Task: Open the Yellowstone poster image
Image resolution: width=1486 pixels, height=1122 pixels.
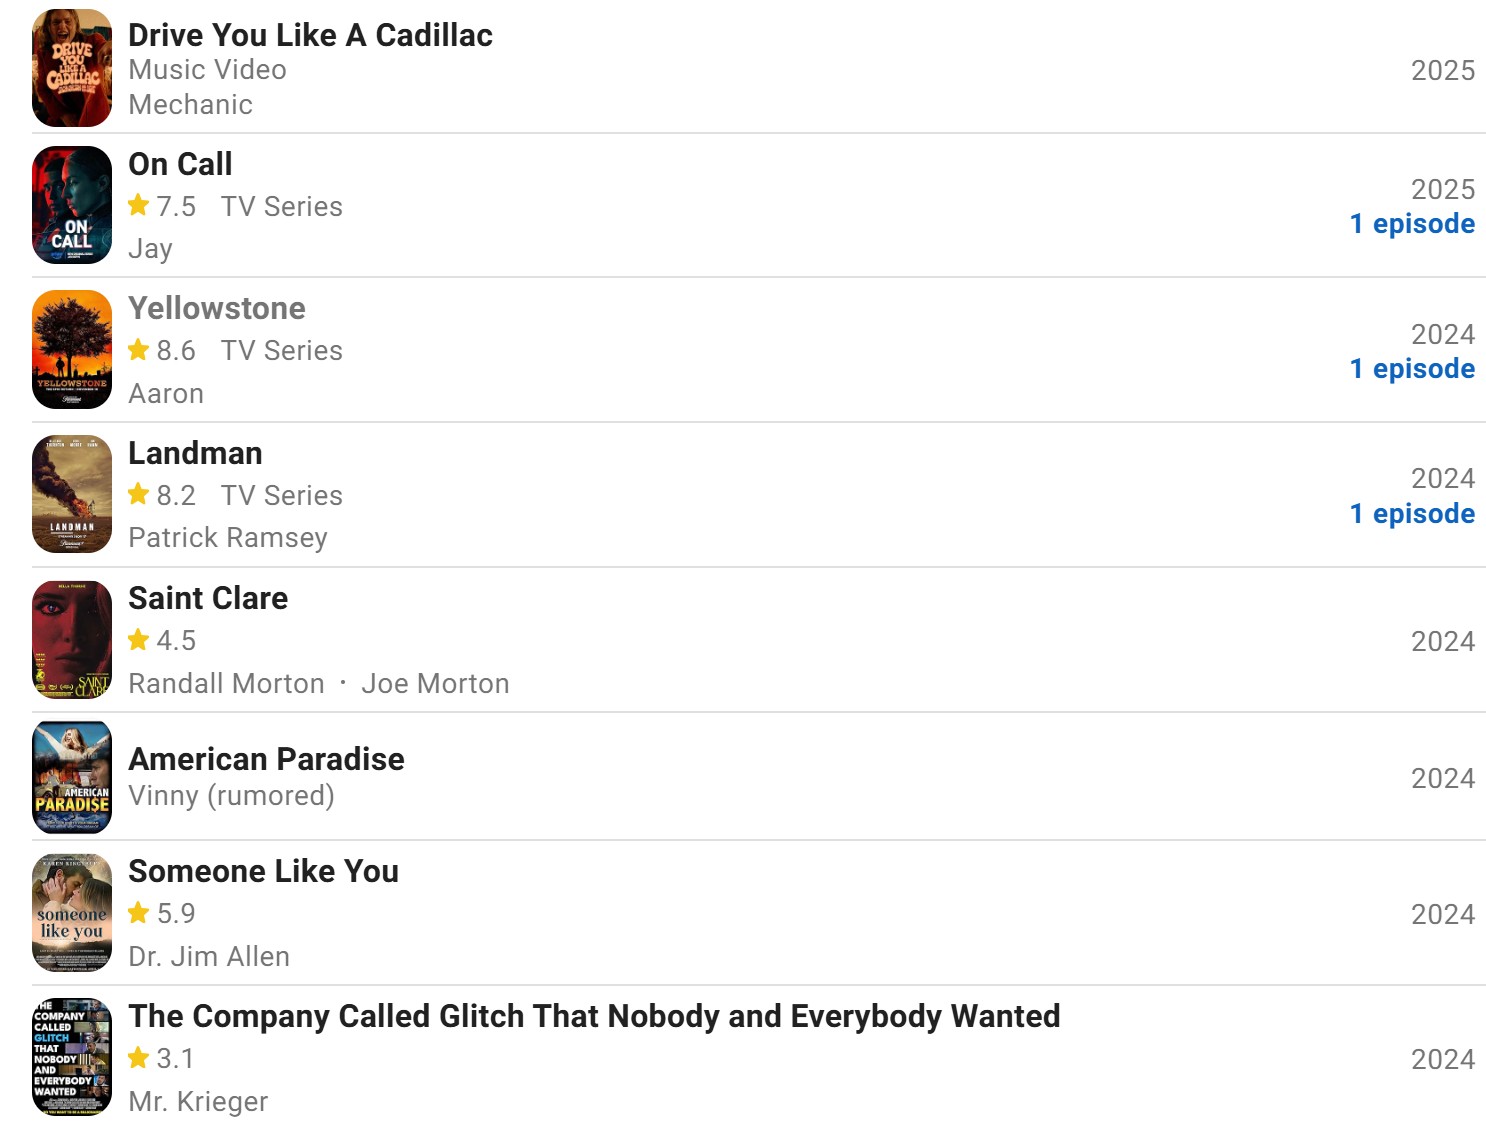Action: coord(72,350)
